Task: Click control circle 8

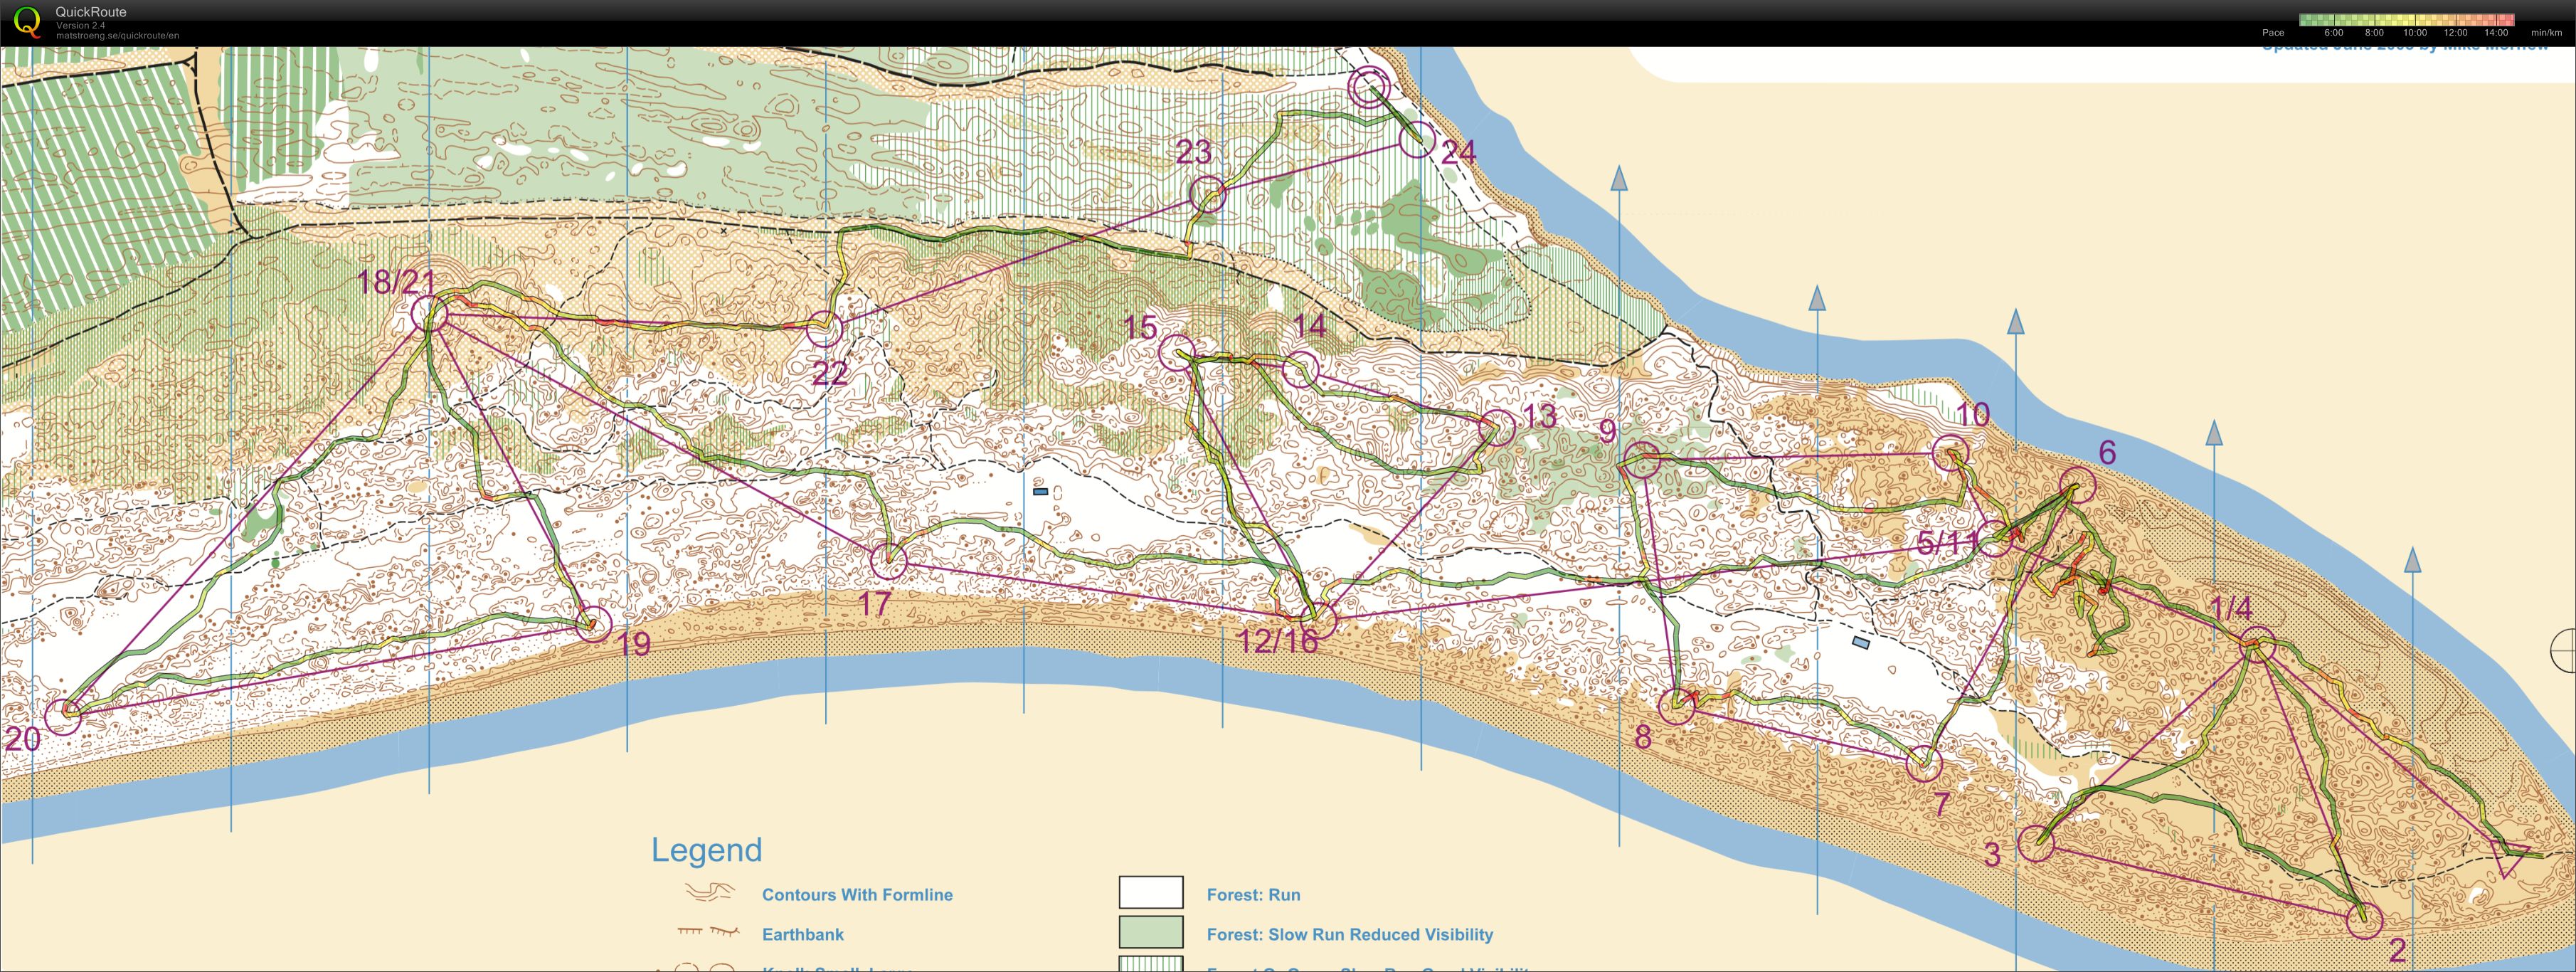Action: click(x=1677, y=706)
